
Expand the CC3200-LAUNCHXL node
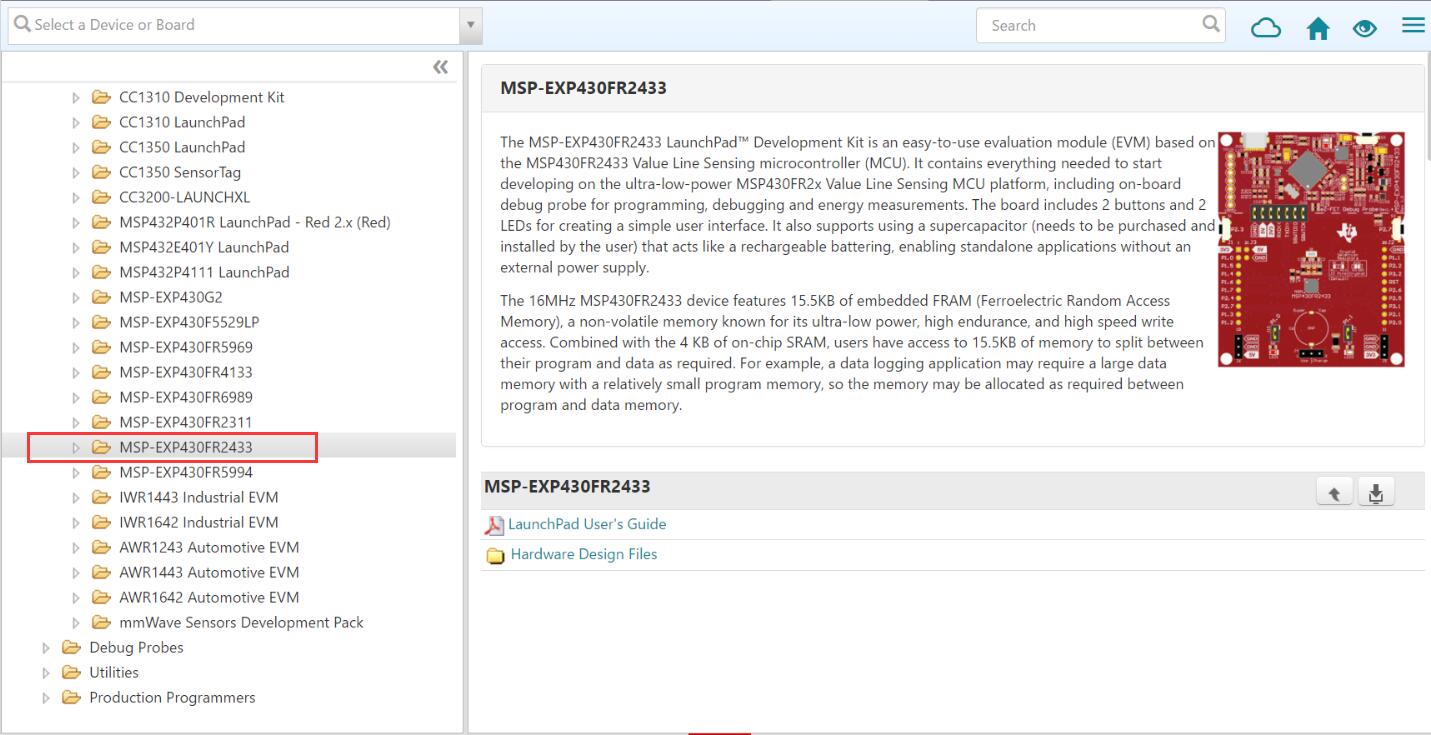coord(76,197)
